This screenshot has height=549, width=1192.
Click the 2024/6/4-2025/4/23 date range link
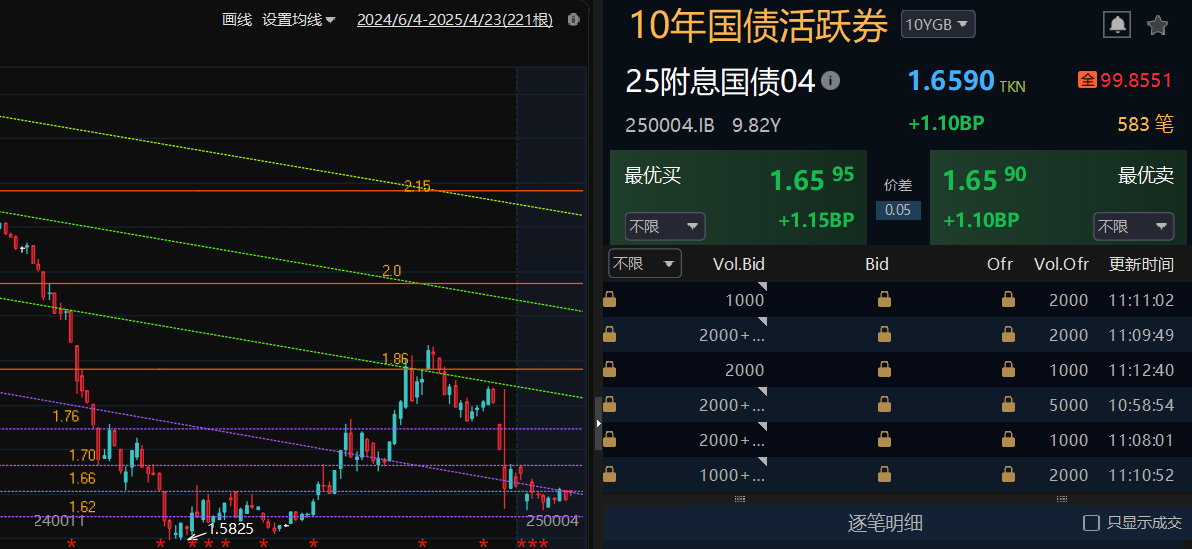[x=454, y=20]
